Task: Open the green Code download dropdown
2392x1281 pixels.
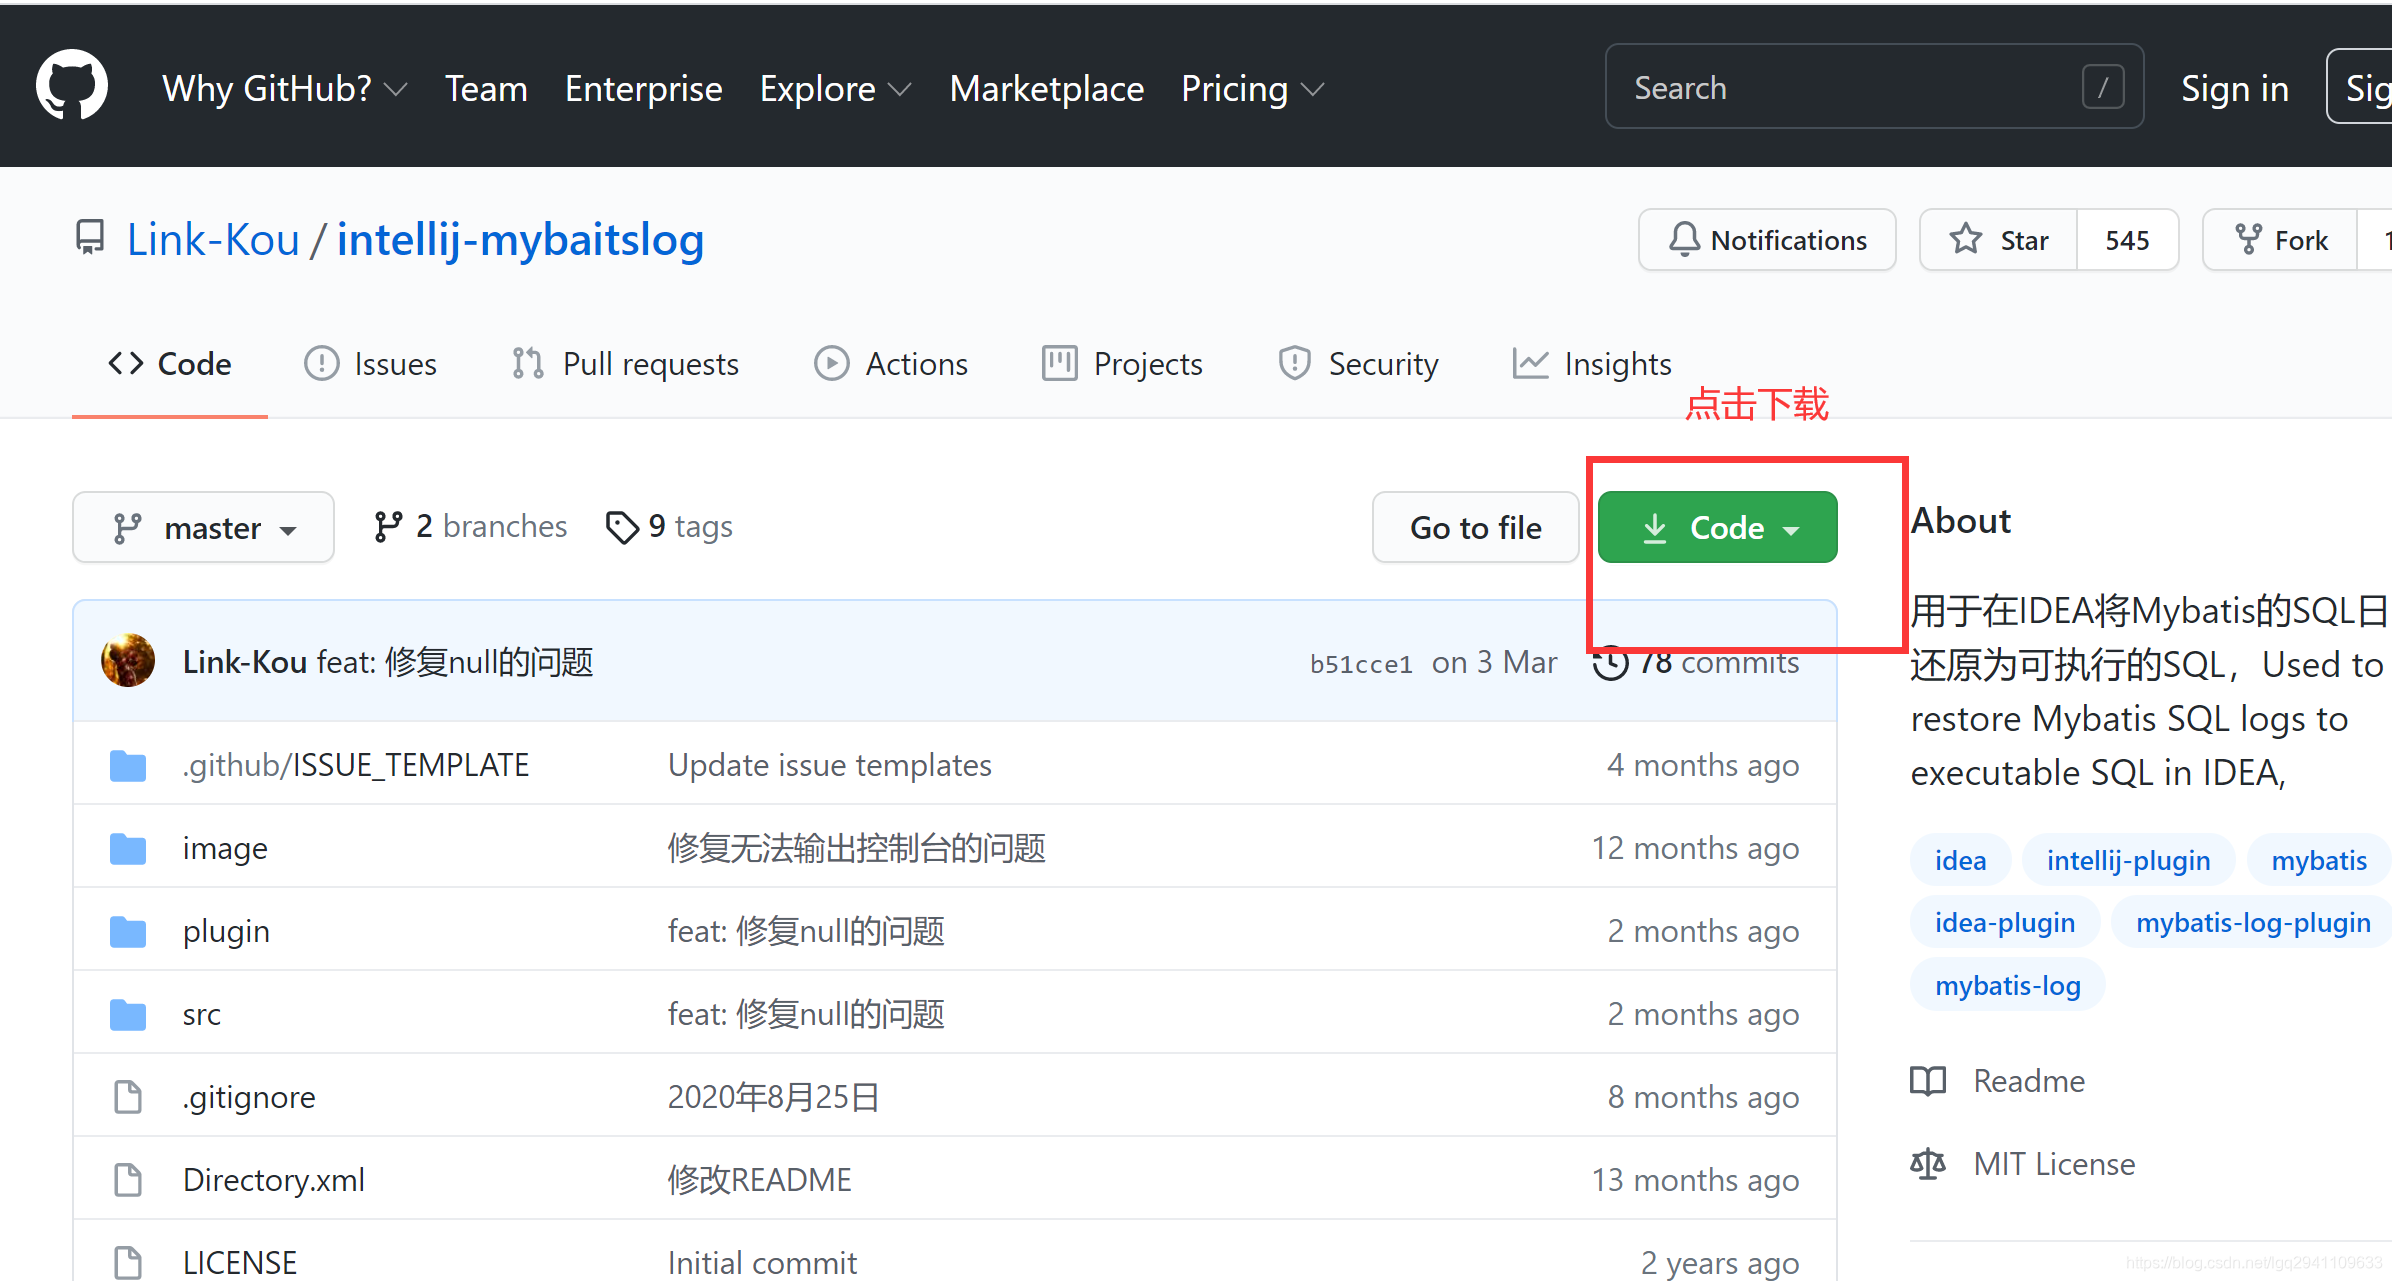Action: coord(1717,527)
